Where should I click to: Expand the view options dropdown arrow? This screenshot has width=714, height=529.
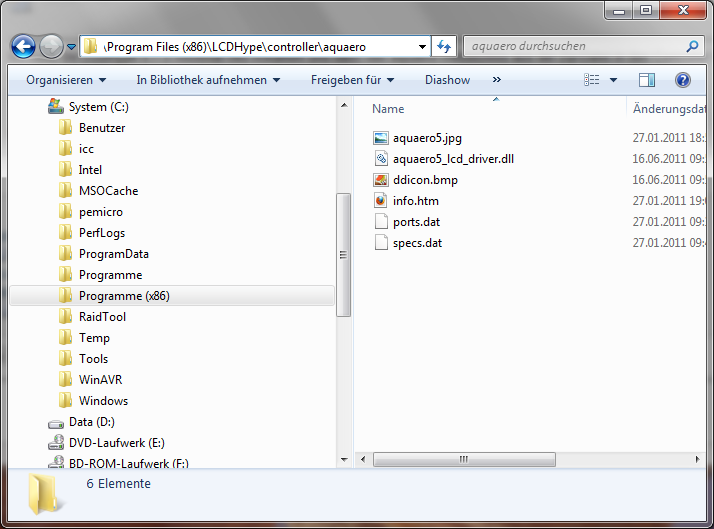tap(614, 80)
